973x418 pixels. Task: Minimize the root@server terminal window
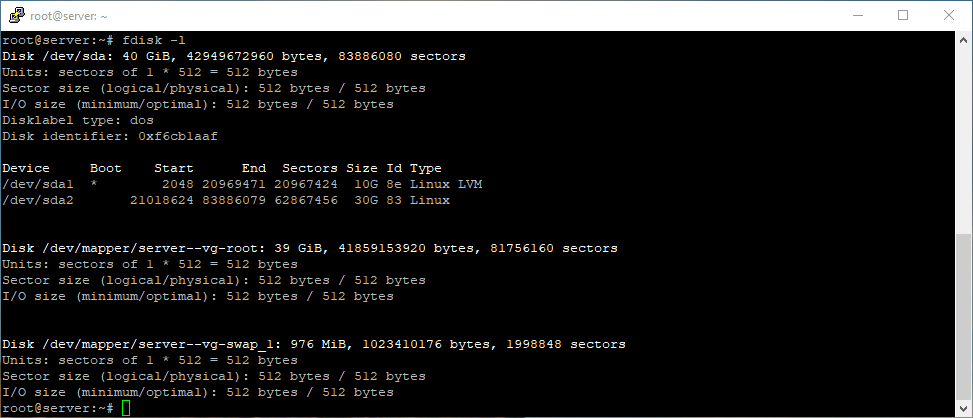858,16
